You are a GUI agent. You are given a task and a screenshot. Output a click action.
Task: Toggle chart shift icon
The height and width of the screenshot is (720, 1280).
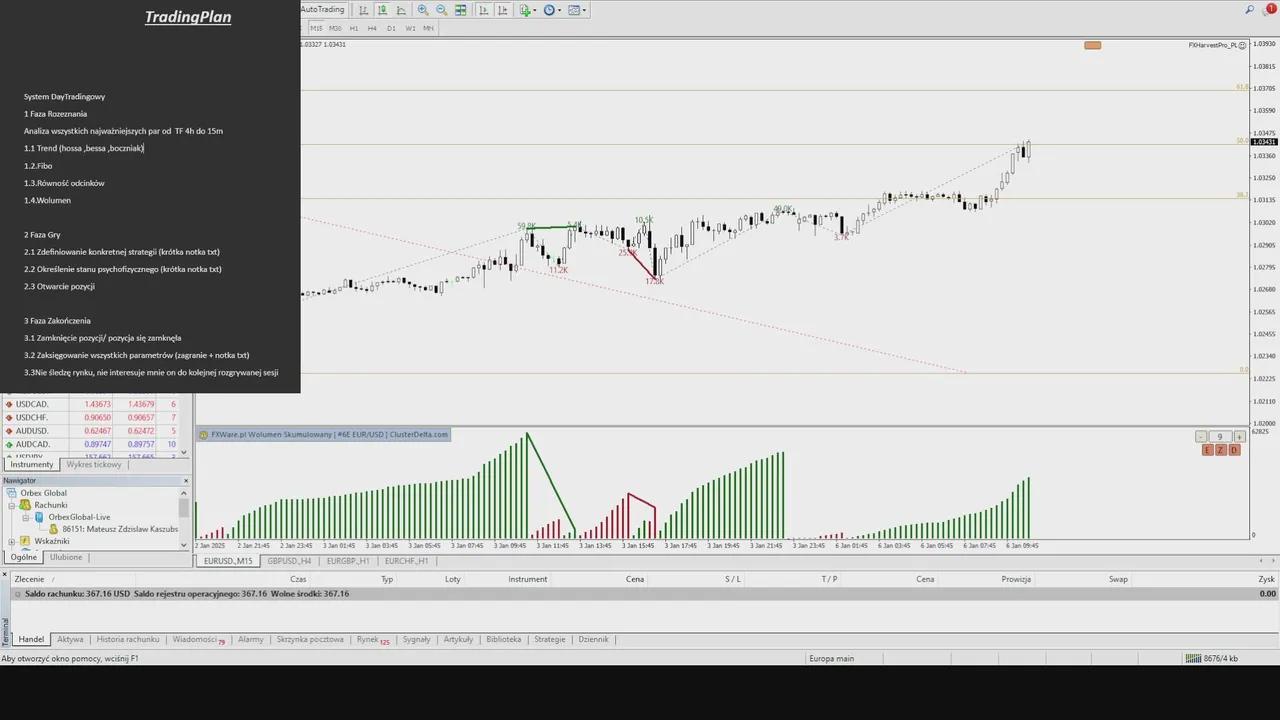(x=502, y=10)
